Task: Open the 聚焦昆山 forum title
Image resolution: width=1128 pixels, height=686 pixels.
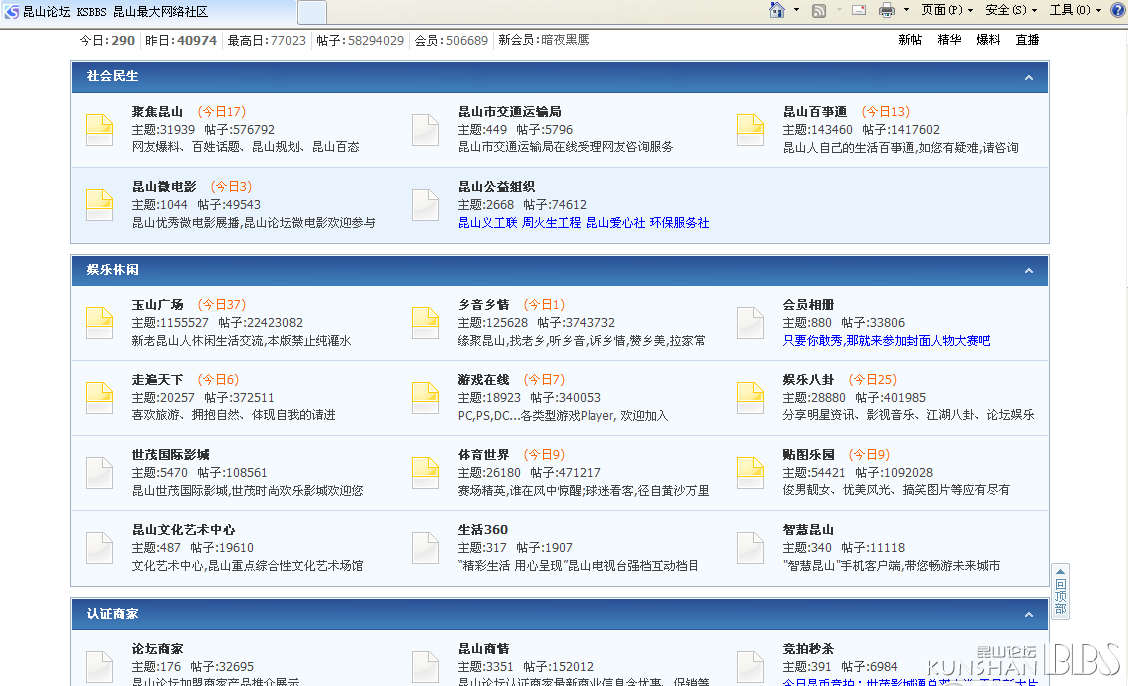Action: point(157,111)
